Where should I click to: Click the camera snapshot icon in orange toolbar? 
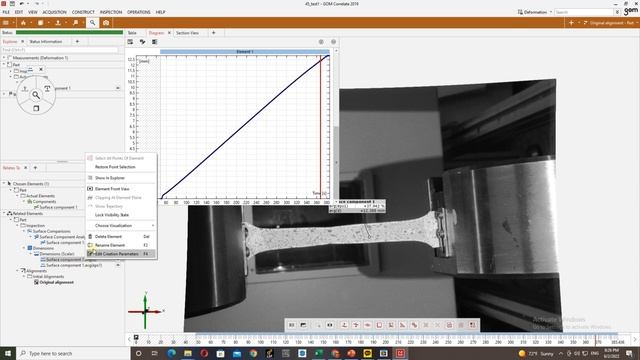click(106, 23)
